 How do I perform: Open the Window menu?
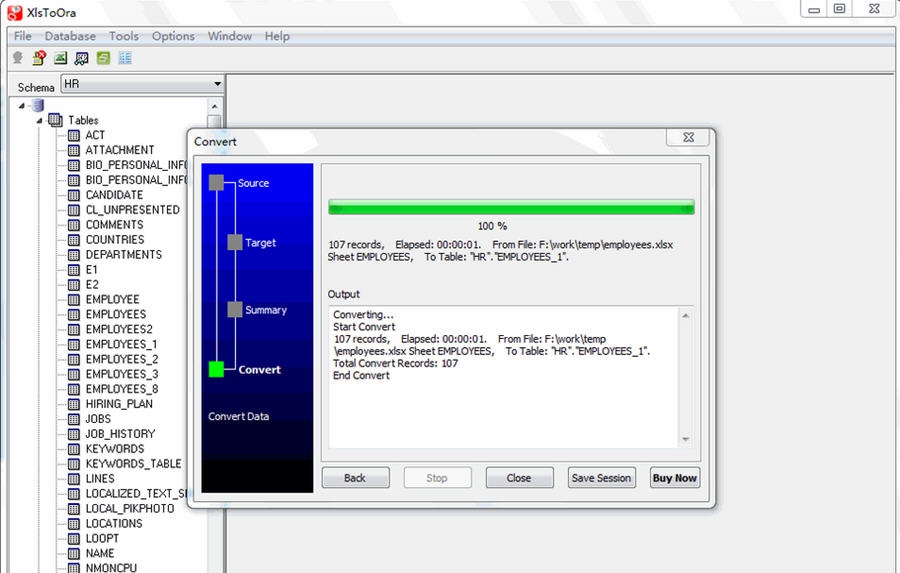230,36
